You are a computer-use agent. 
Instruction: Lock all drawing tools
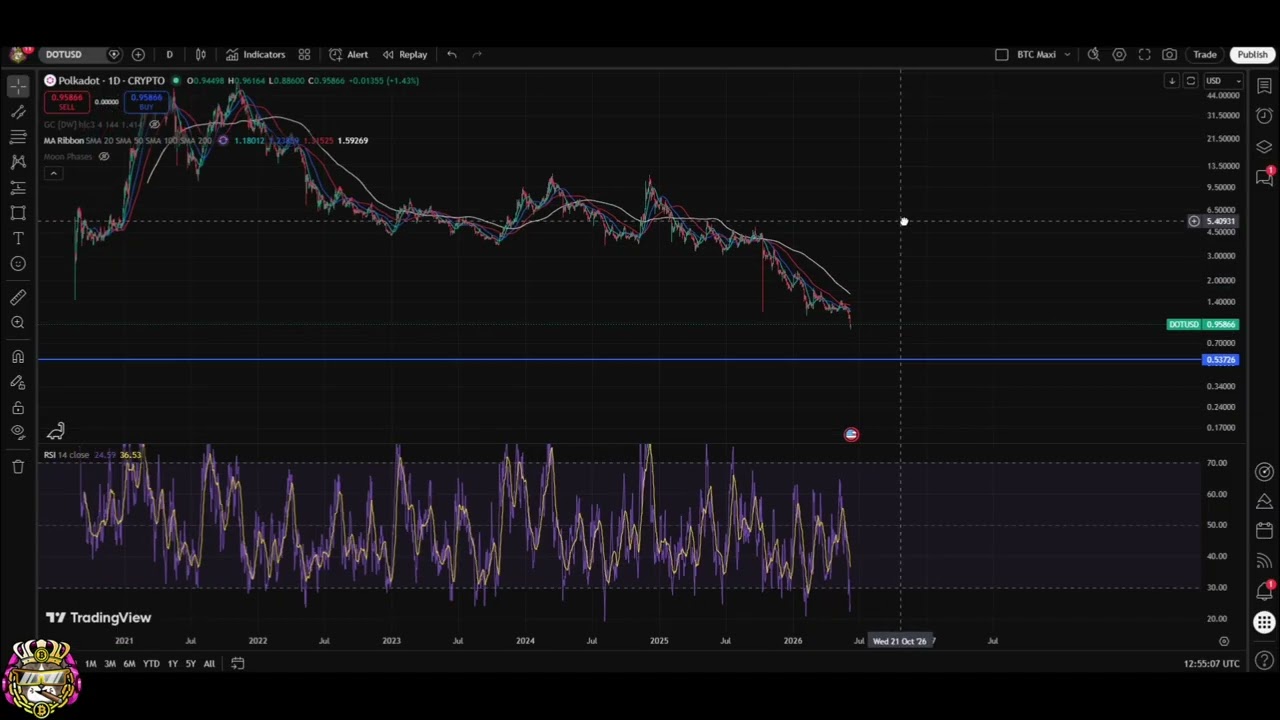point(18,408)
